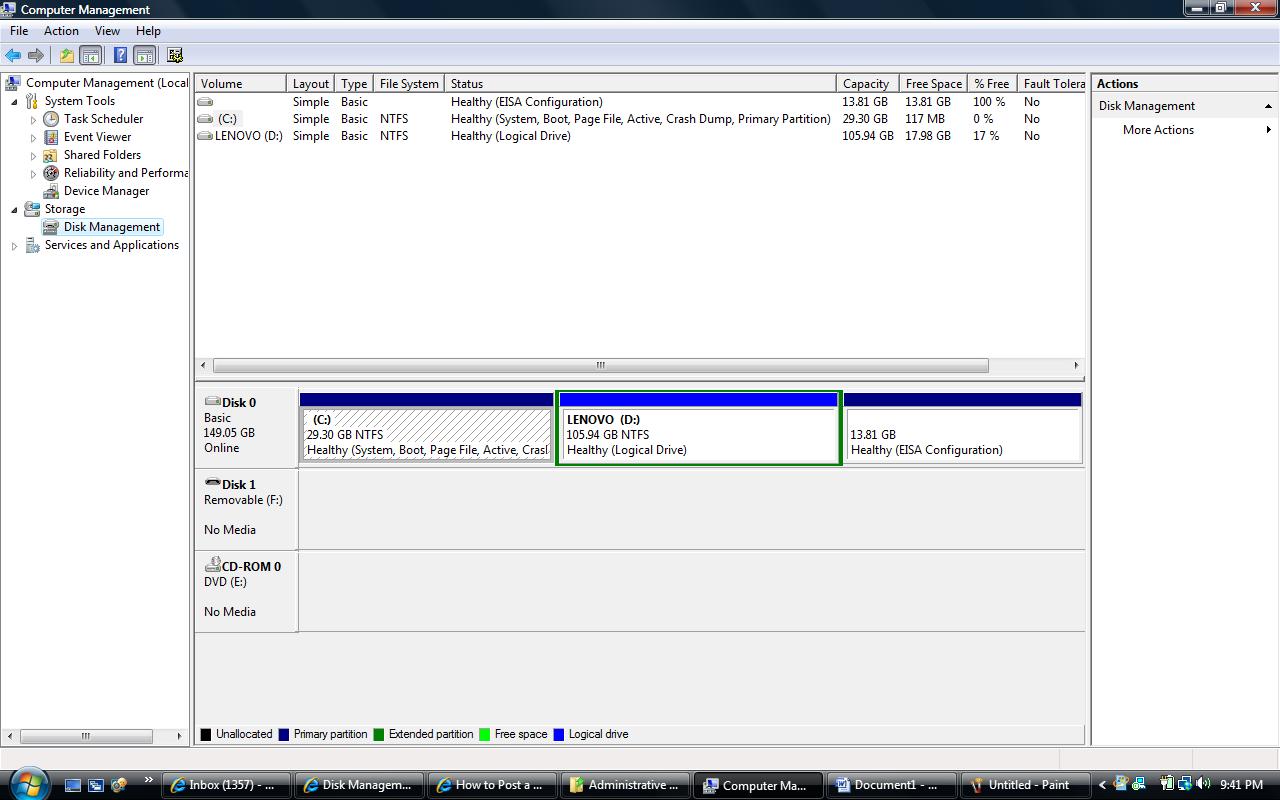
Task: Click the Task Scheduler clock icon
Action: [51, 119]
